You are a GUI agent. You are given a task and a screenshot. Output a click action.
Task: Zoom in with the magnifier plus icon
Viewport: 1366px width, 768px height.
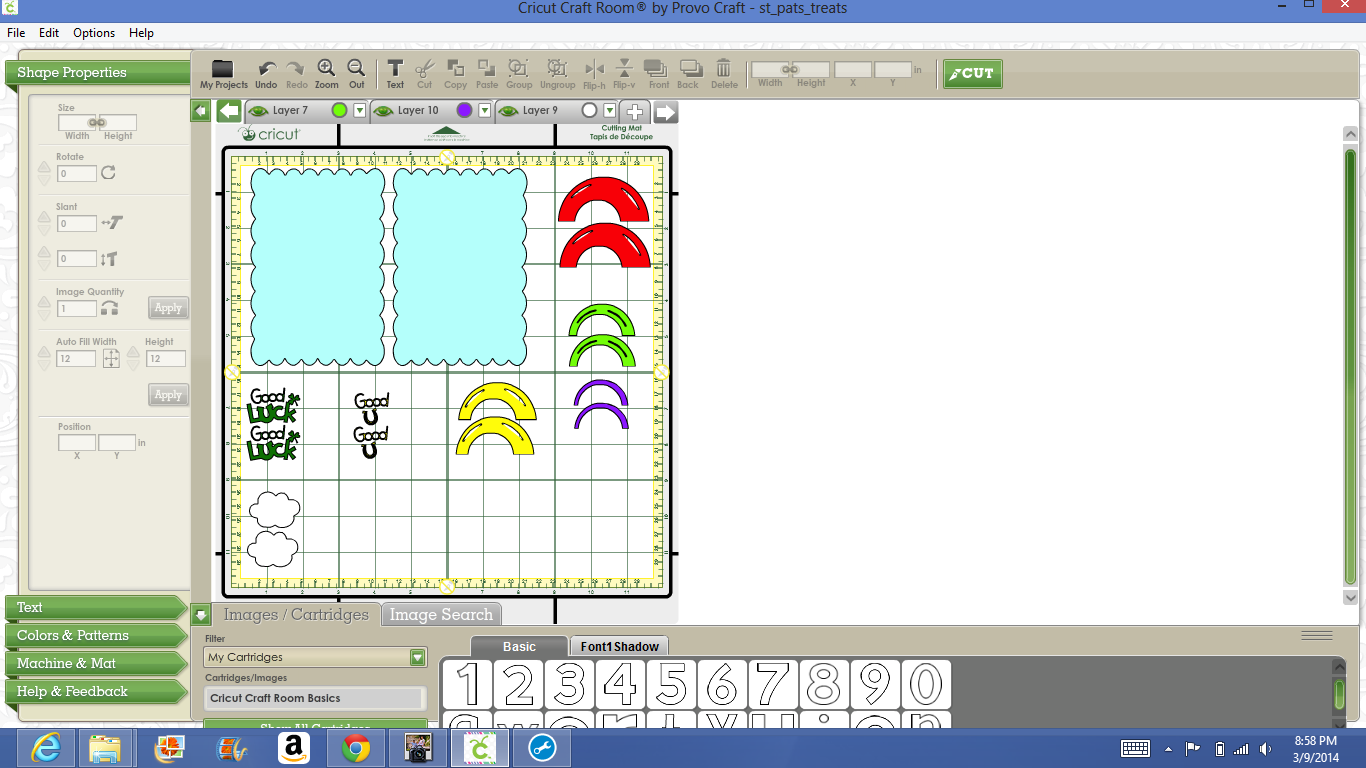coord(326,68)
